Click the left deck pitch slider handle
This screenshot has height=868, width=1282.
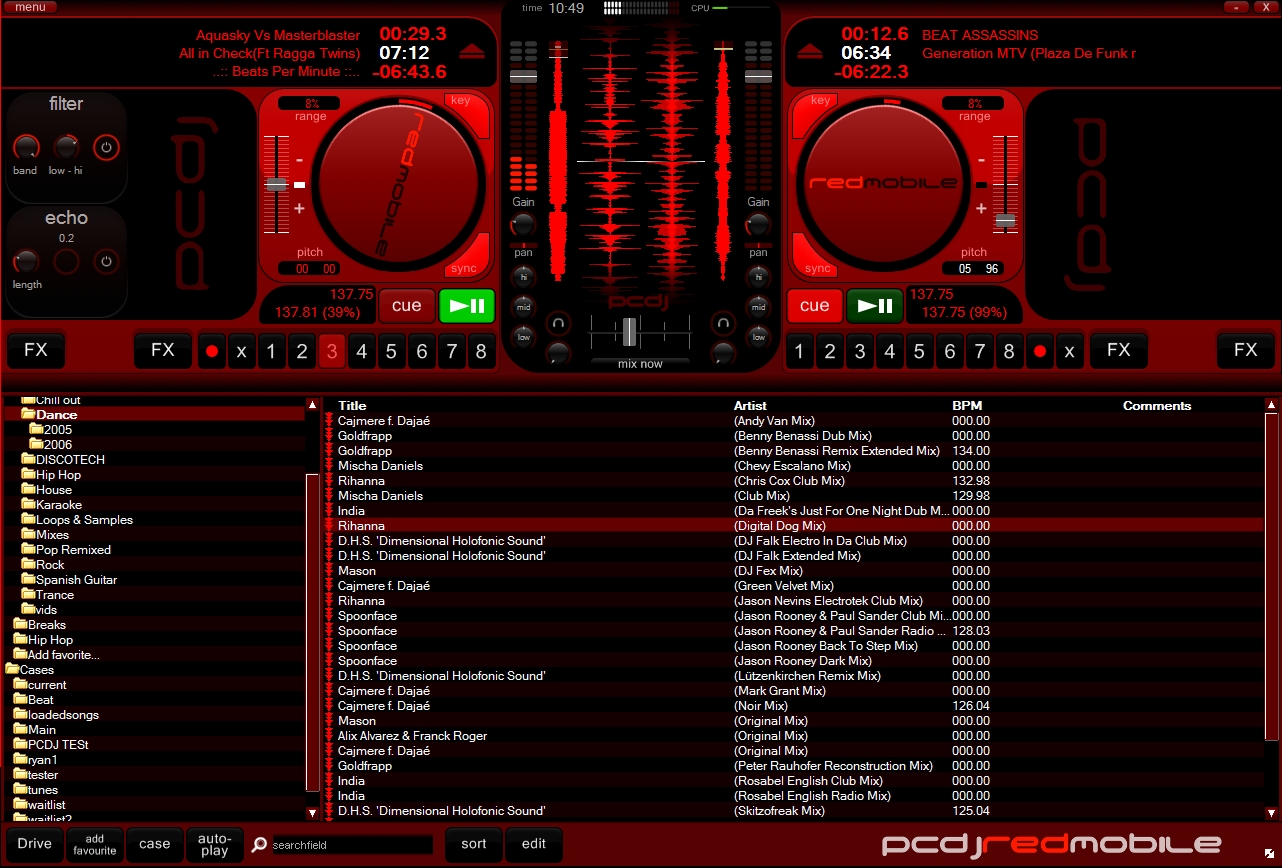click(275, 185)
